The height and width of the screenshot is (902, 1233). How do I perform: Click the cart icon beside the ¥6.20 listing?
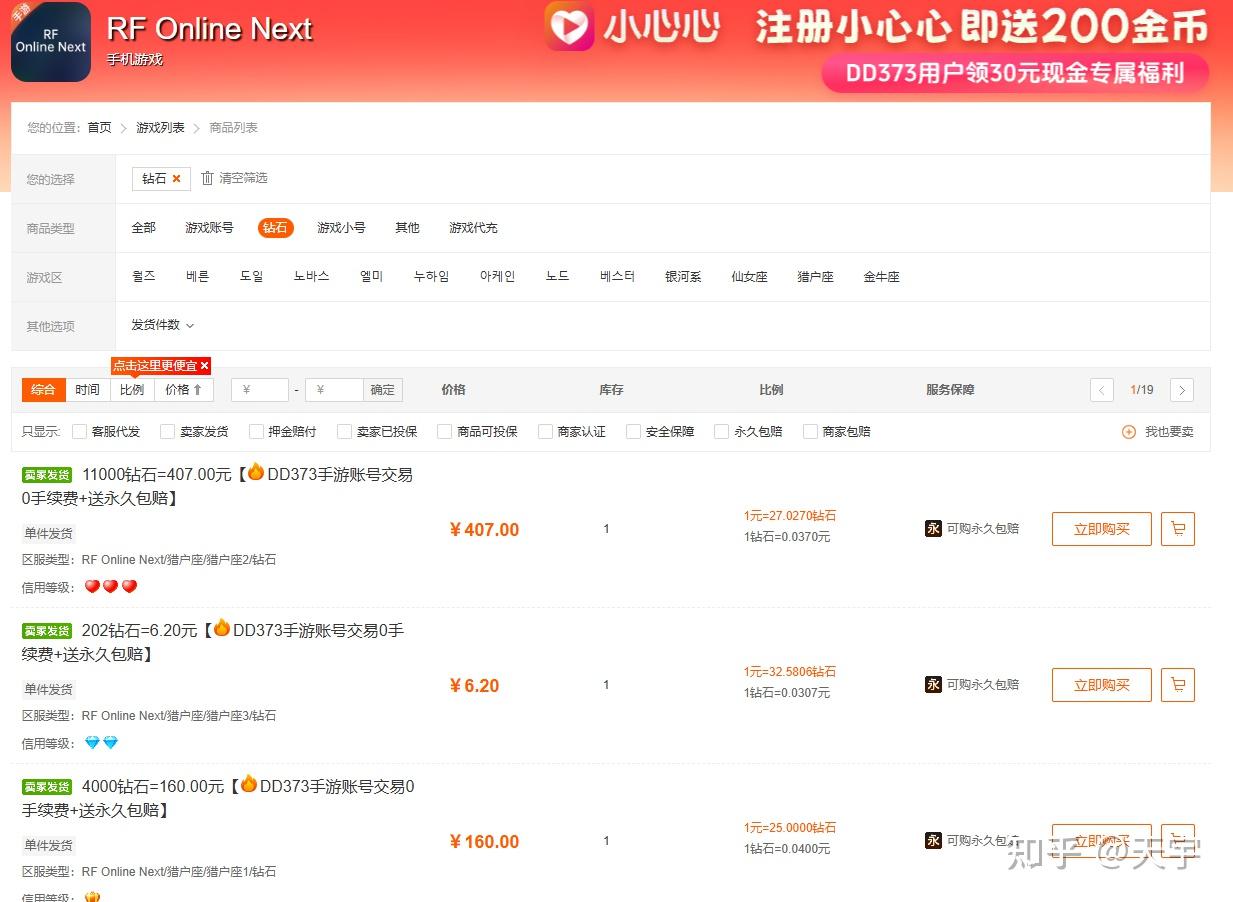(1178, 685)
